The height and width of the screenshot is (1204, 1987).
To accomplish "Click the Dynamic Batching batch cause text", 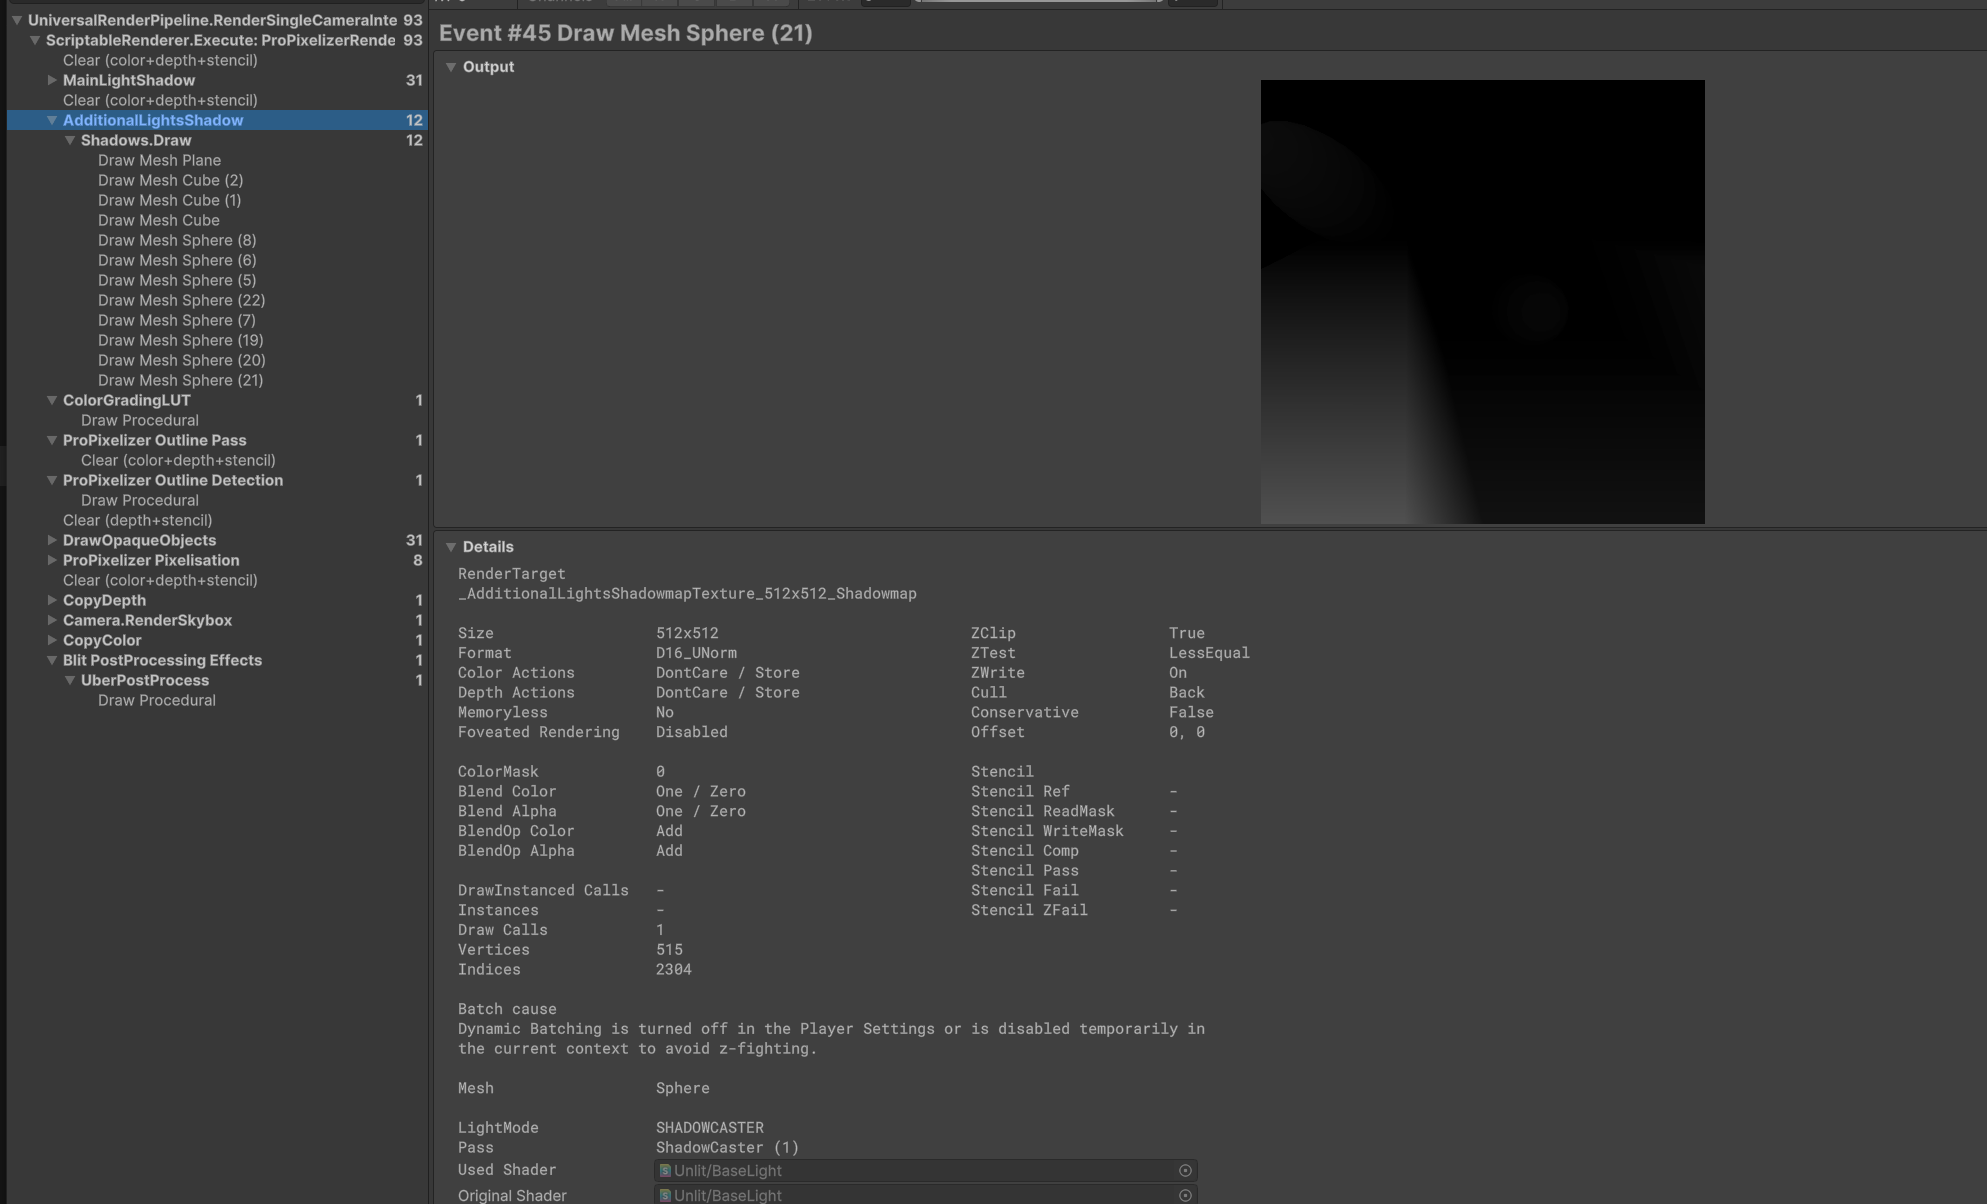I will 831,1039.
